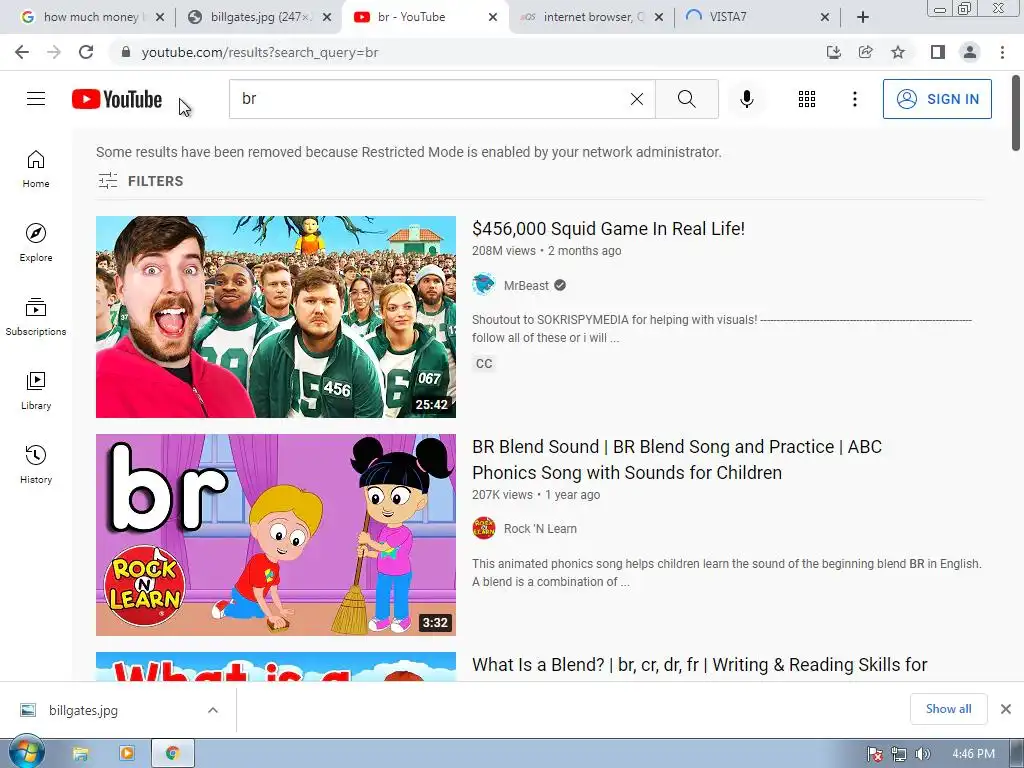Close the VISTA7 tab
Viewport: 1024px width, 768px height.
click(x=825, y=17)
